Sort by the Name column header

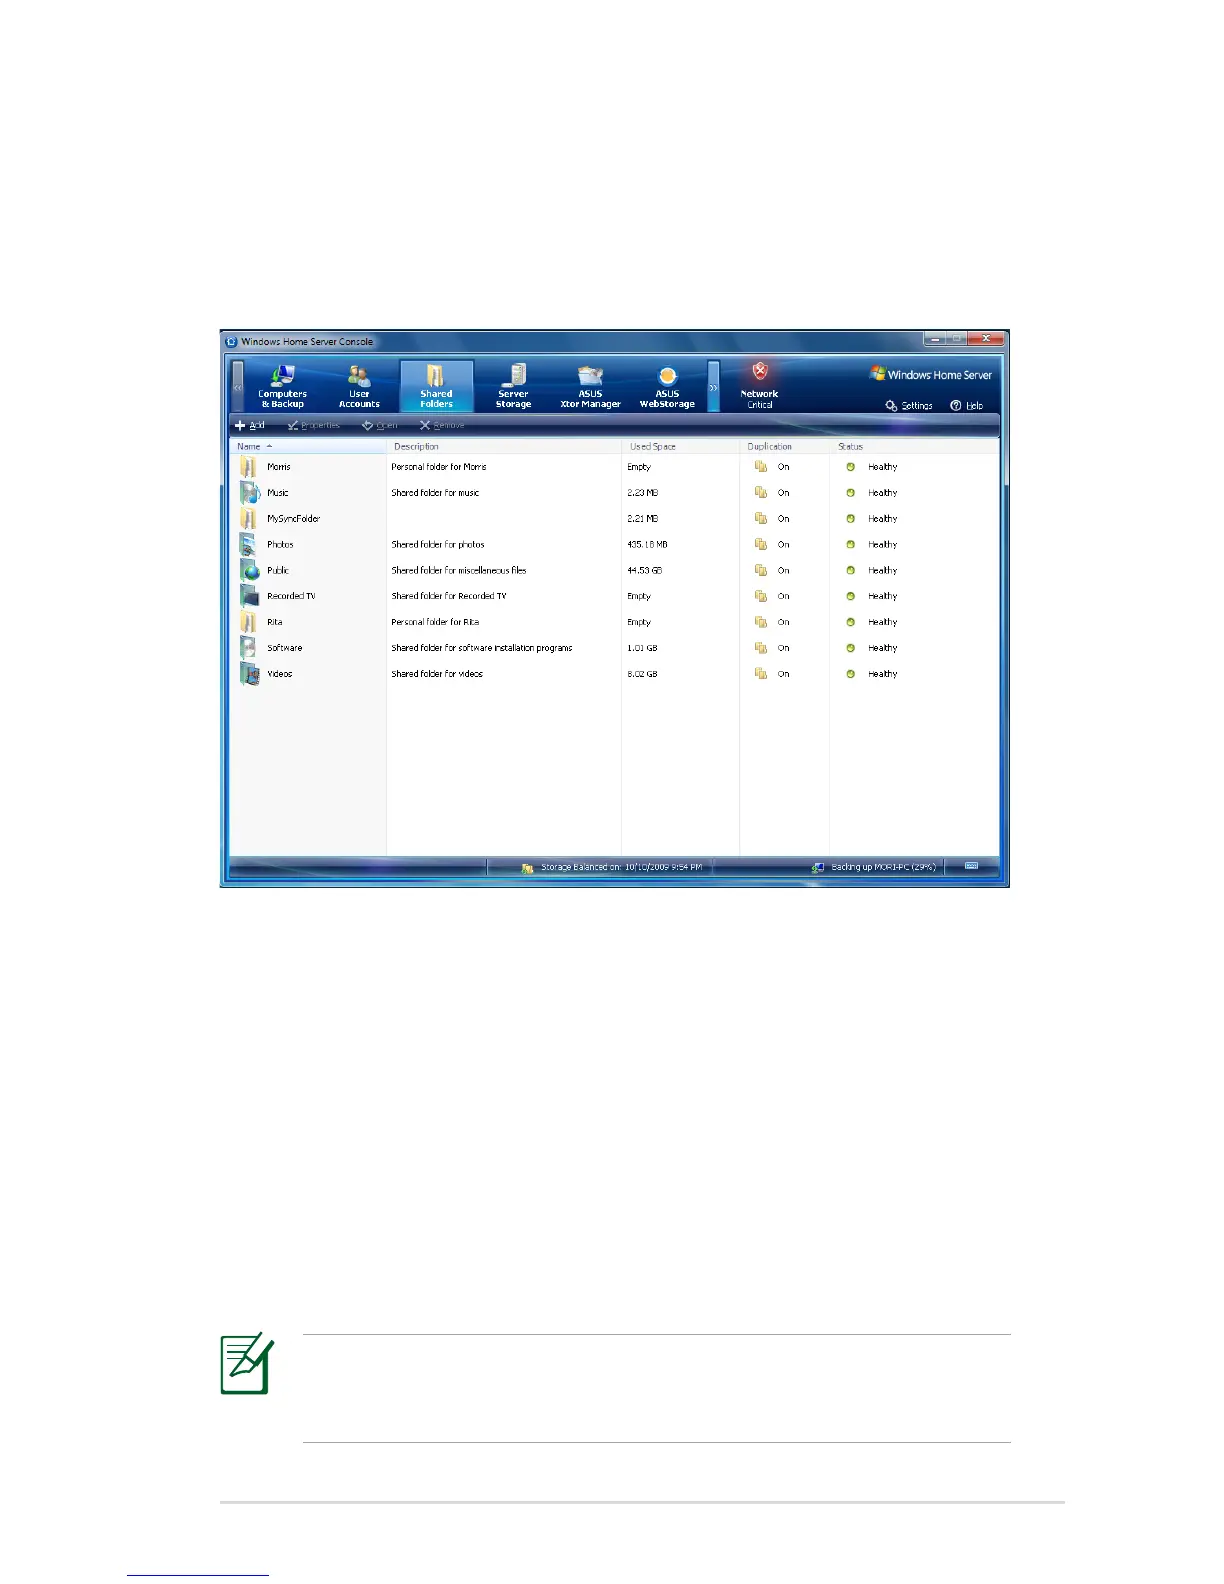click(x=308, y=446)
